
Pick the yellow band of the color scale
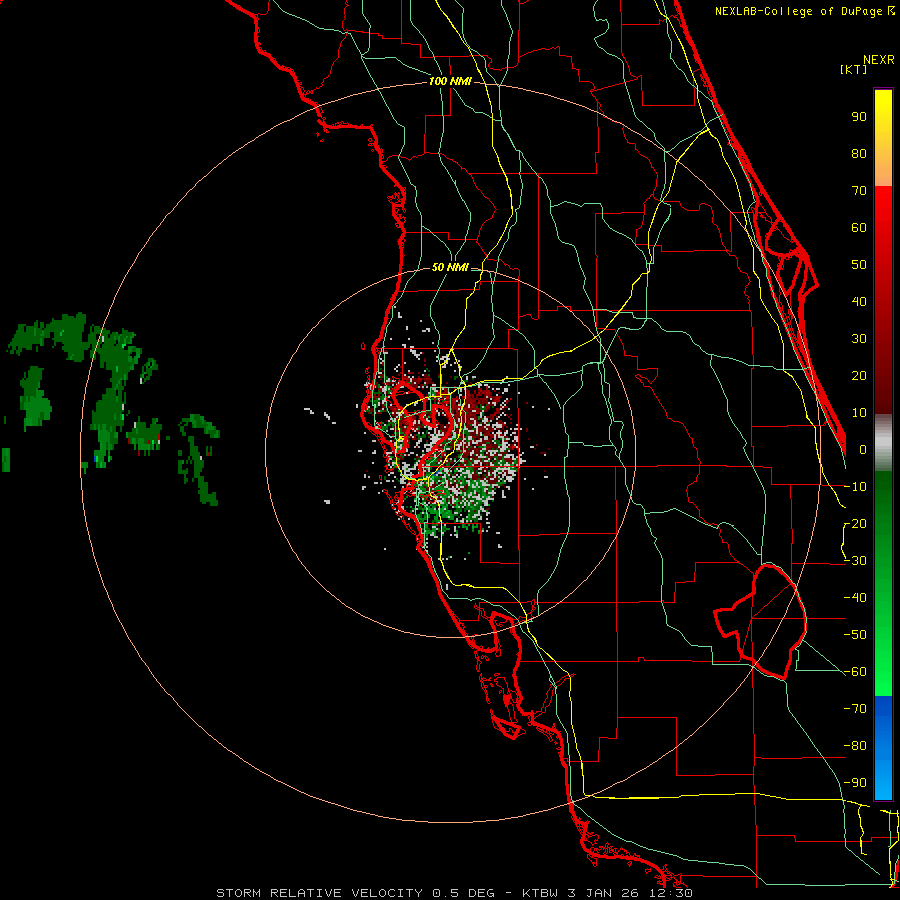883,138
